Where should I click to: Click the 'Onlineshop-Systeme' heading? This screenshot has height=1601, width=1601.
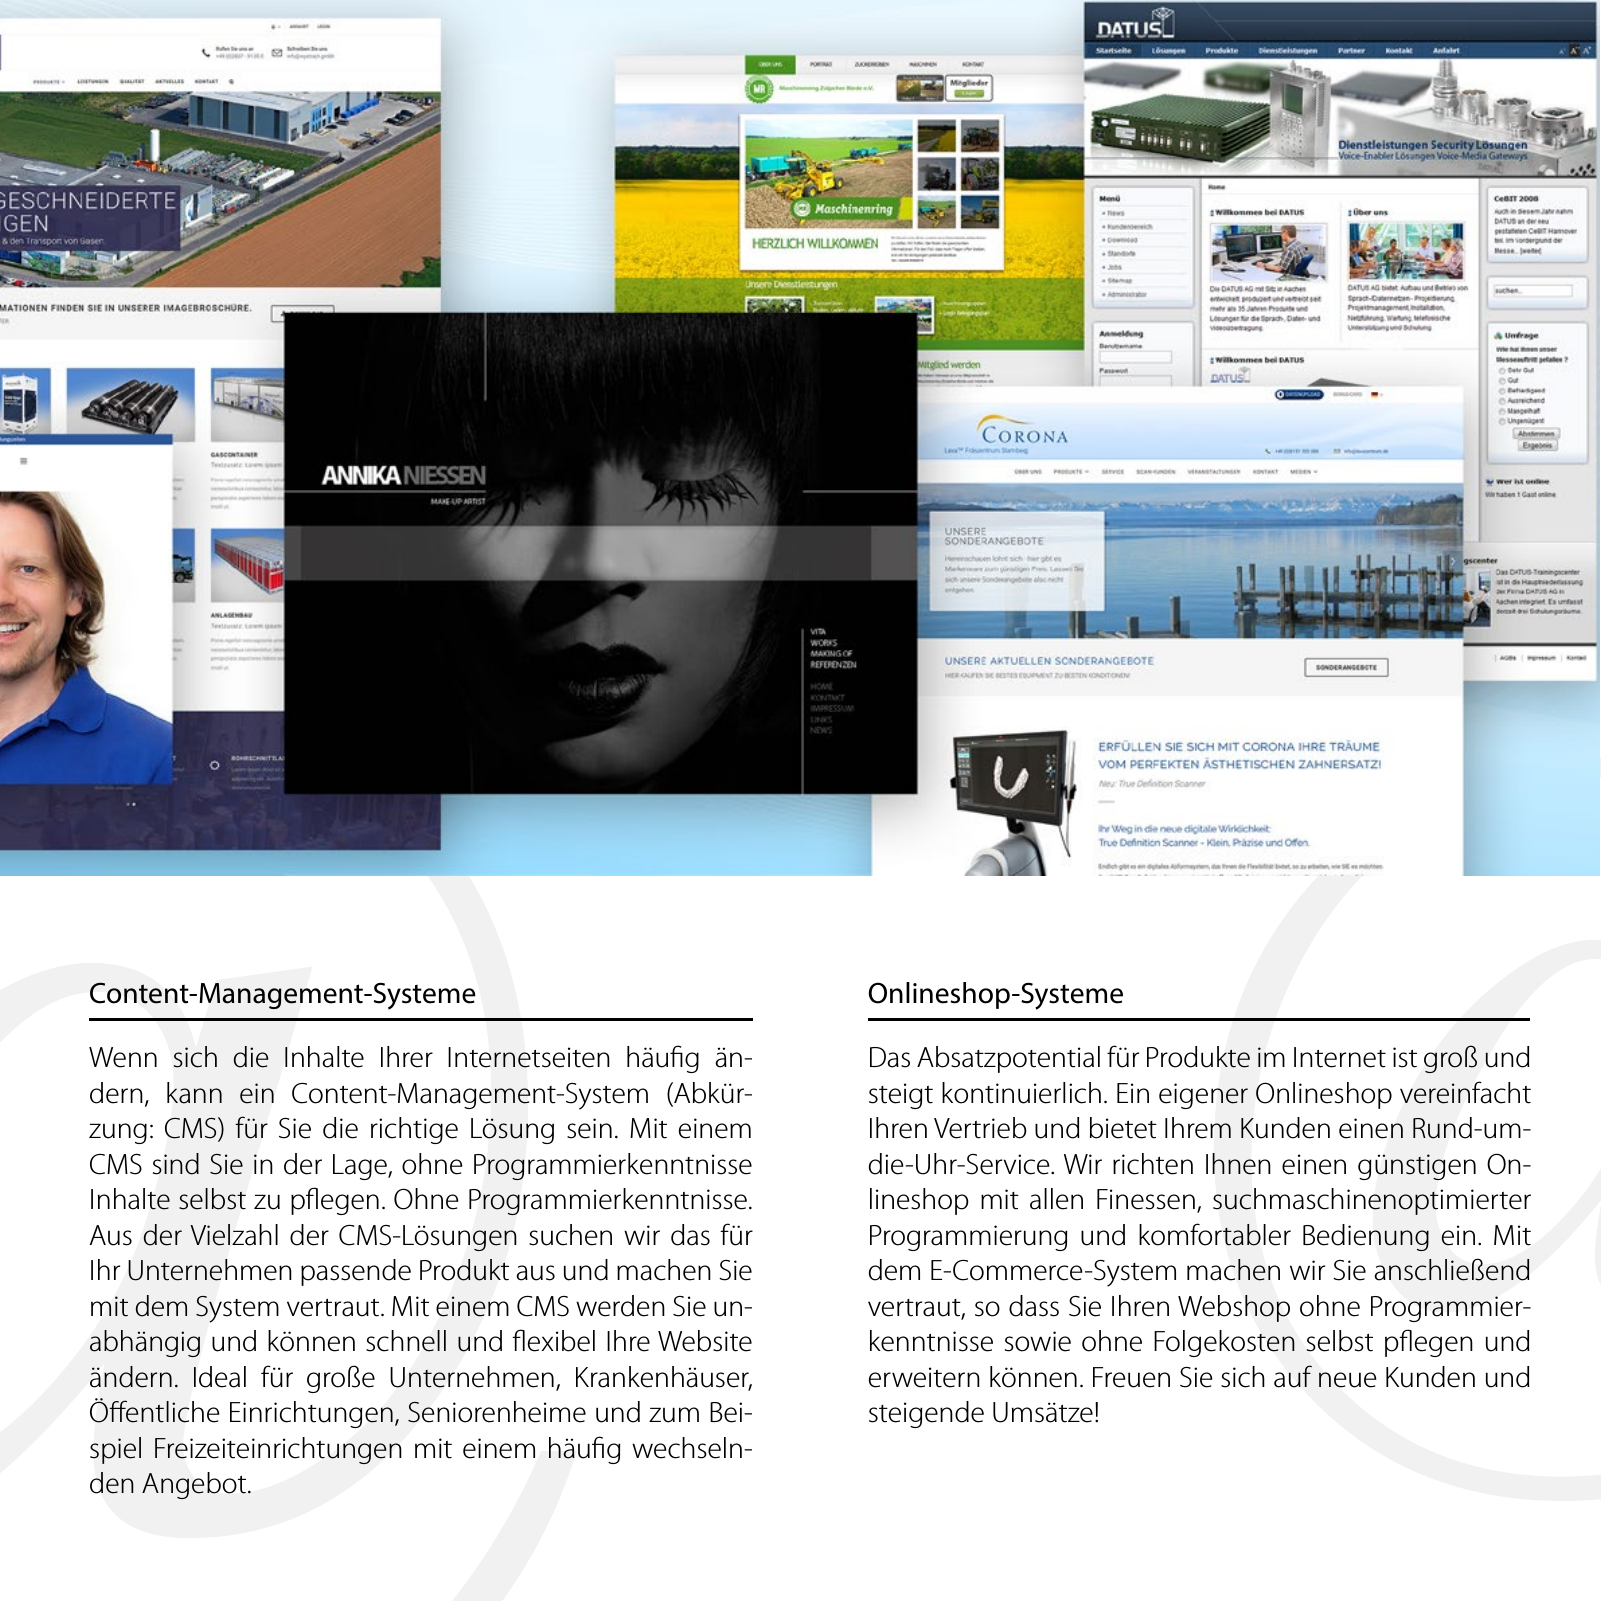[996, 994]
